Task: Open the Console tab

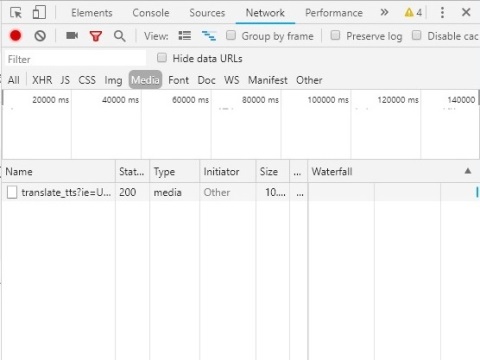Action: [151, 13]
